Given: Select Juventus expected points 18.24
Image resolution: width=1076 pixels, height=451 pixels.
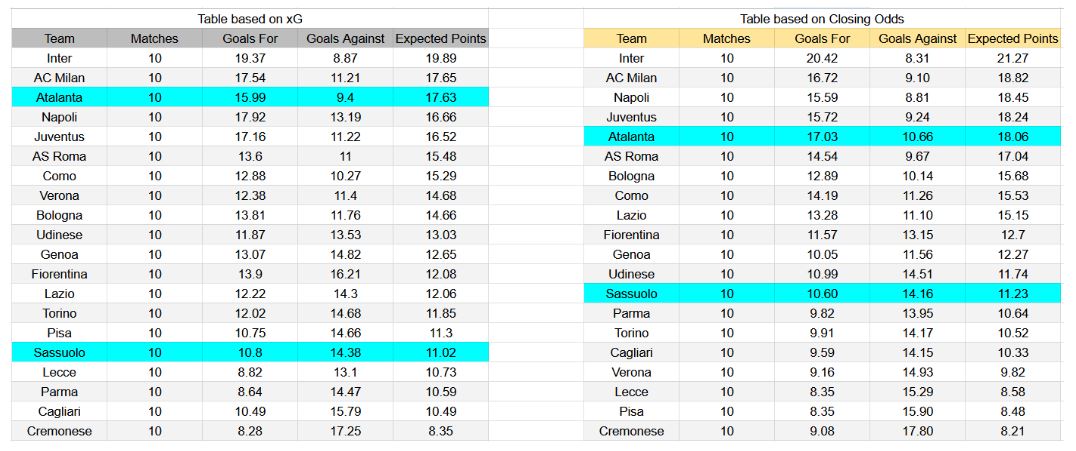Looking at the screenshot, I should [1013, 117].
